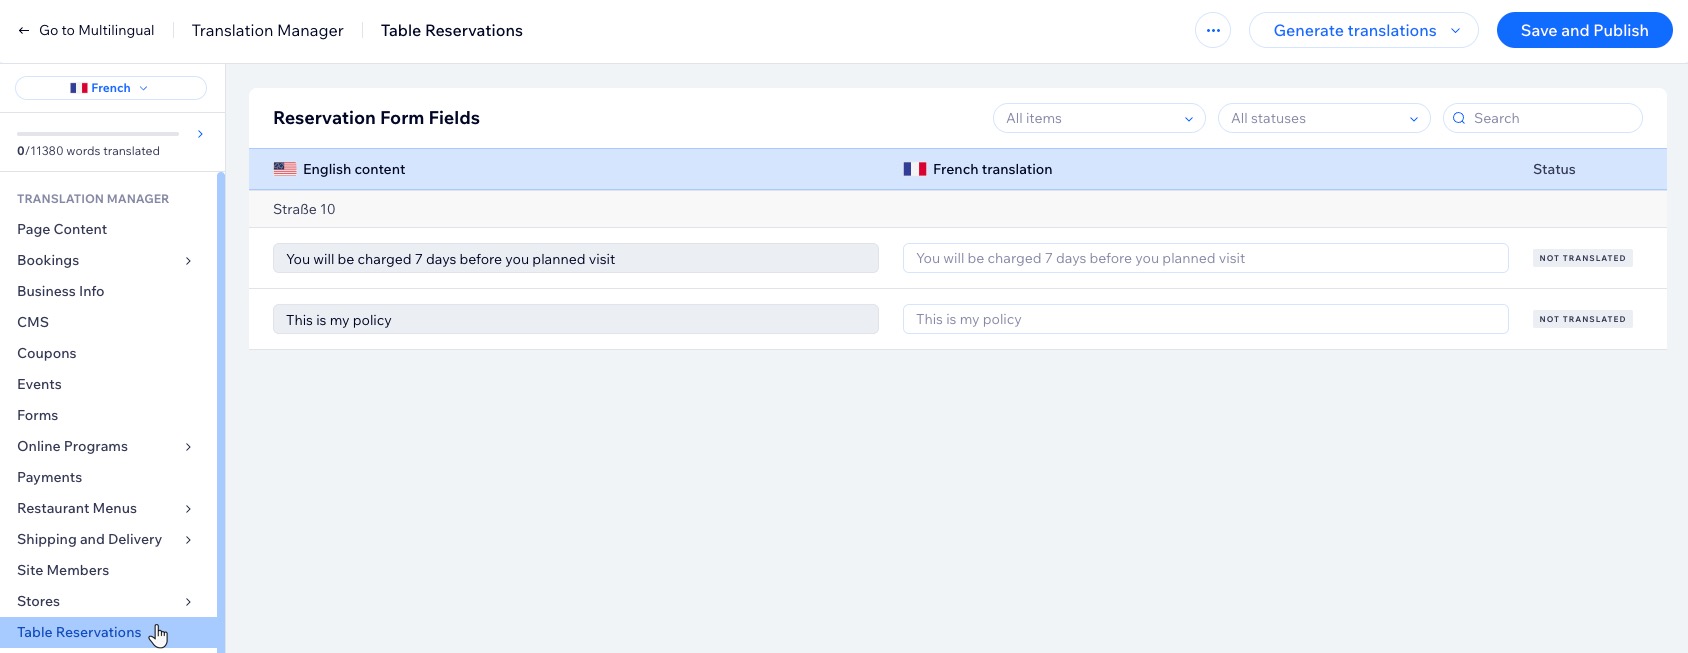
Task: Expand the Restaurant Menus section chevron
Action: coord(188,509)
